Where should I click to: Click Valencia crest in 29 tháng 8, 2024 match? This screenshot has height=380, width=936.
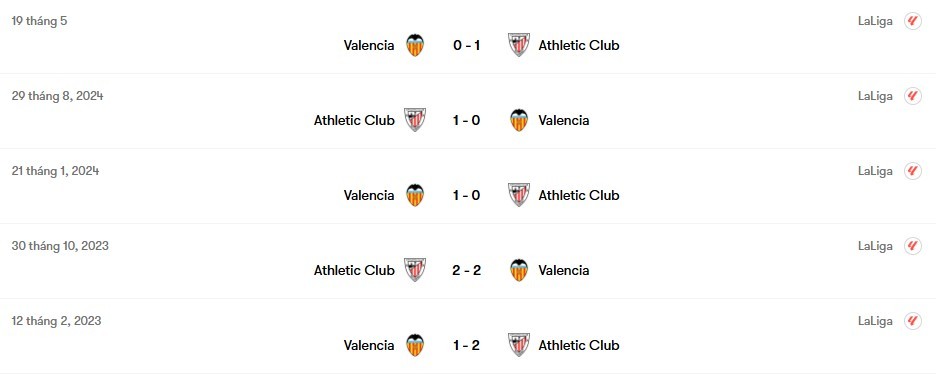[519, 120]
